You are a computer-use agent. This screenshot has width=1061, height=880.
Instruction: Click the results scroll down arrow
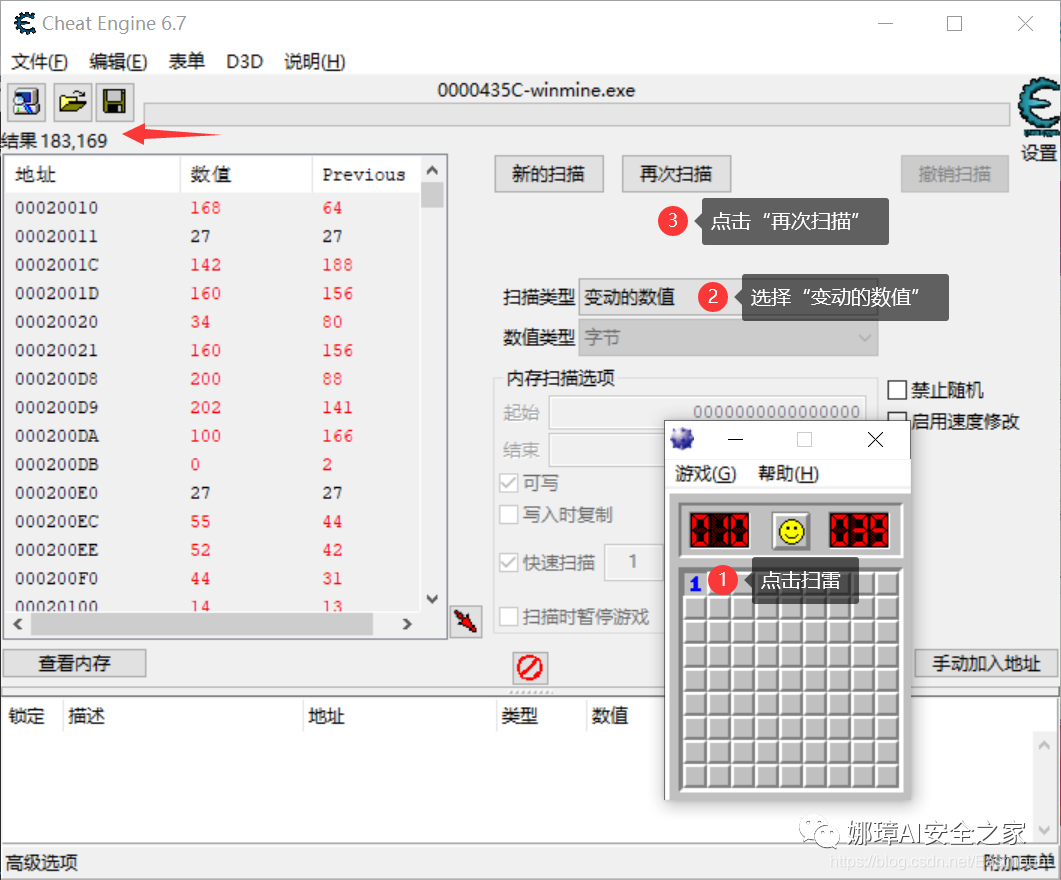coord(432,599)
